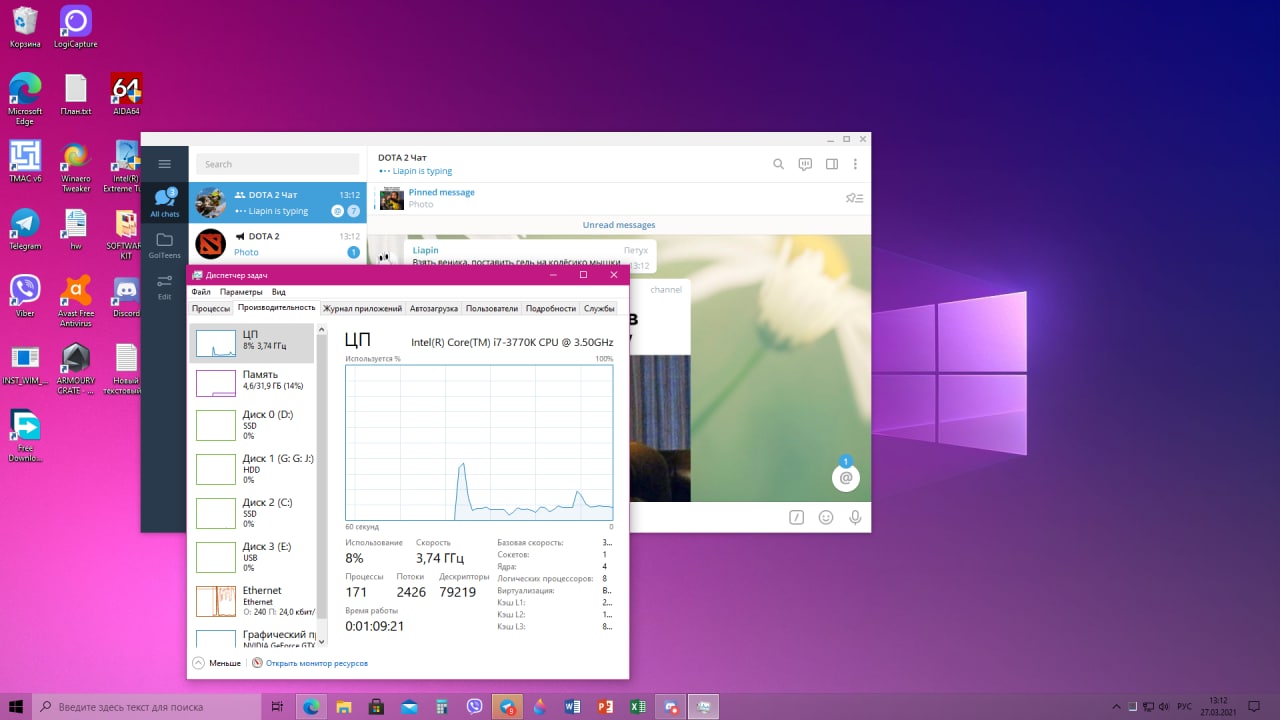Select the Ethernet performance item
The height and width of the screenshot is (720, 1280).
click(x=252, y=601)
